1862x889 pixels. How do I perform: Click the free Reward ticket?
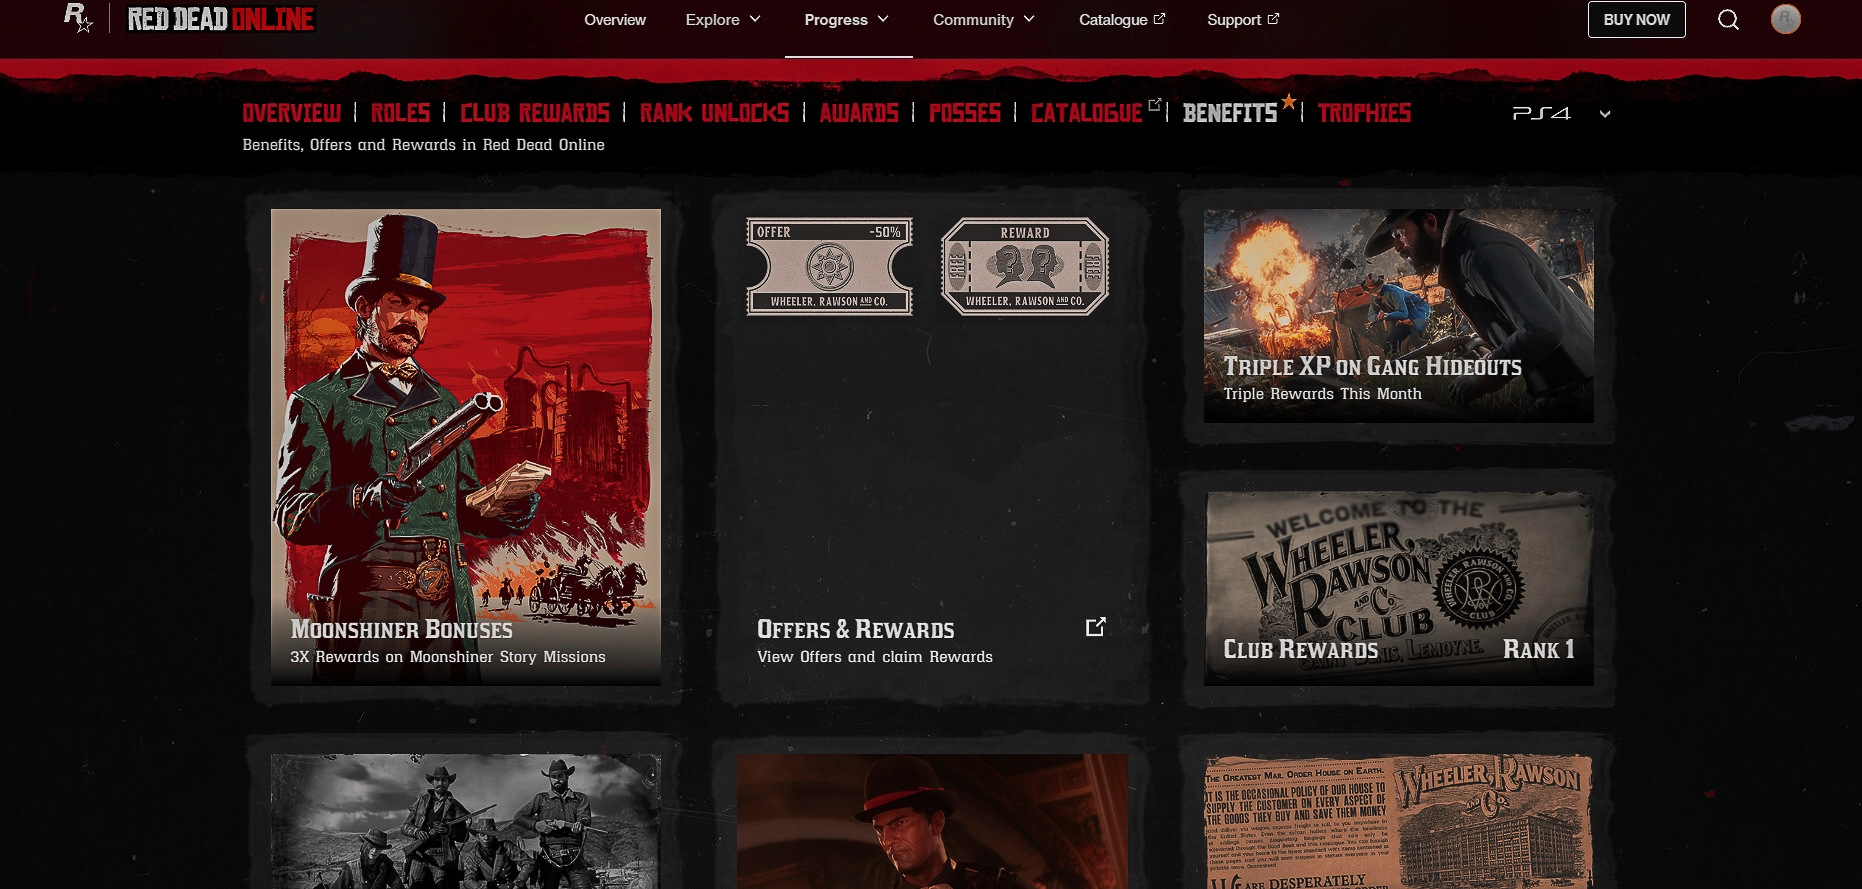pos(1025,267)
